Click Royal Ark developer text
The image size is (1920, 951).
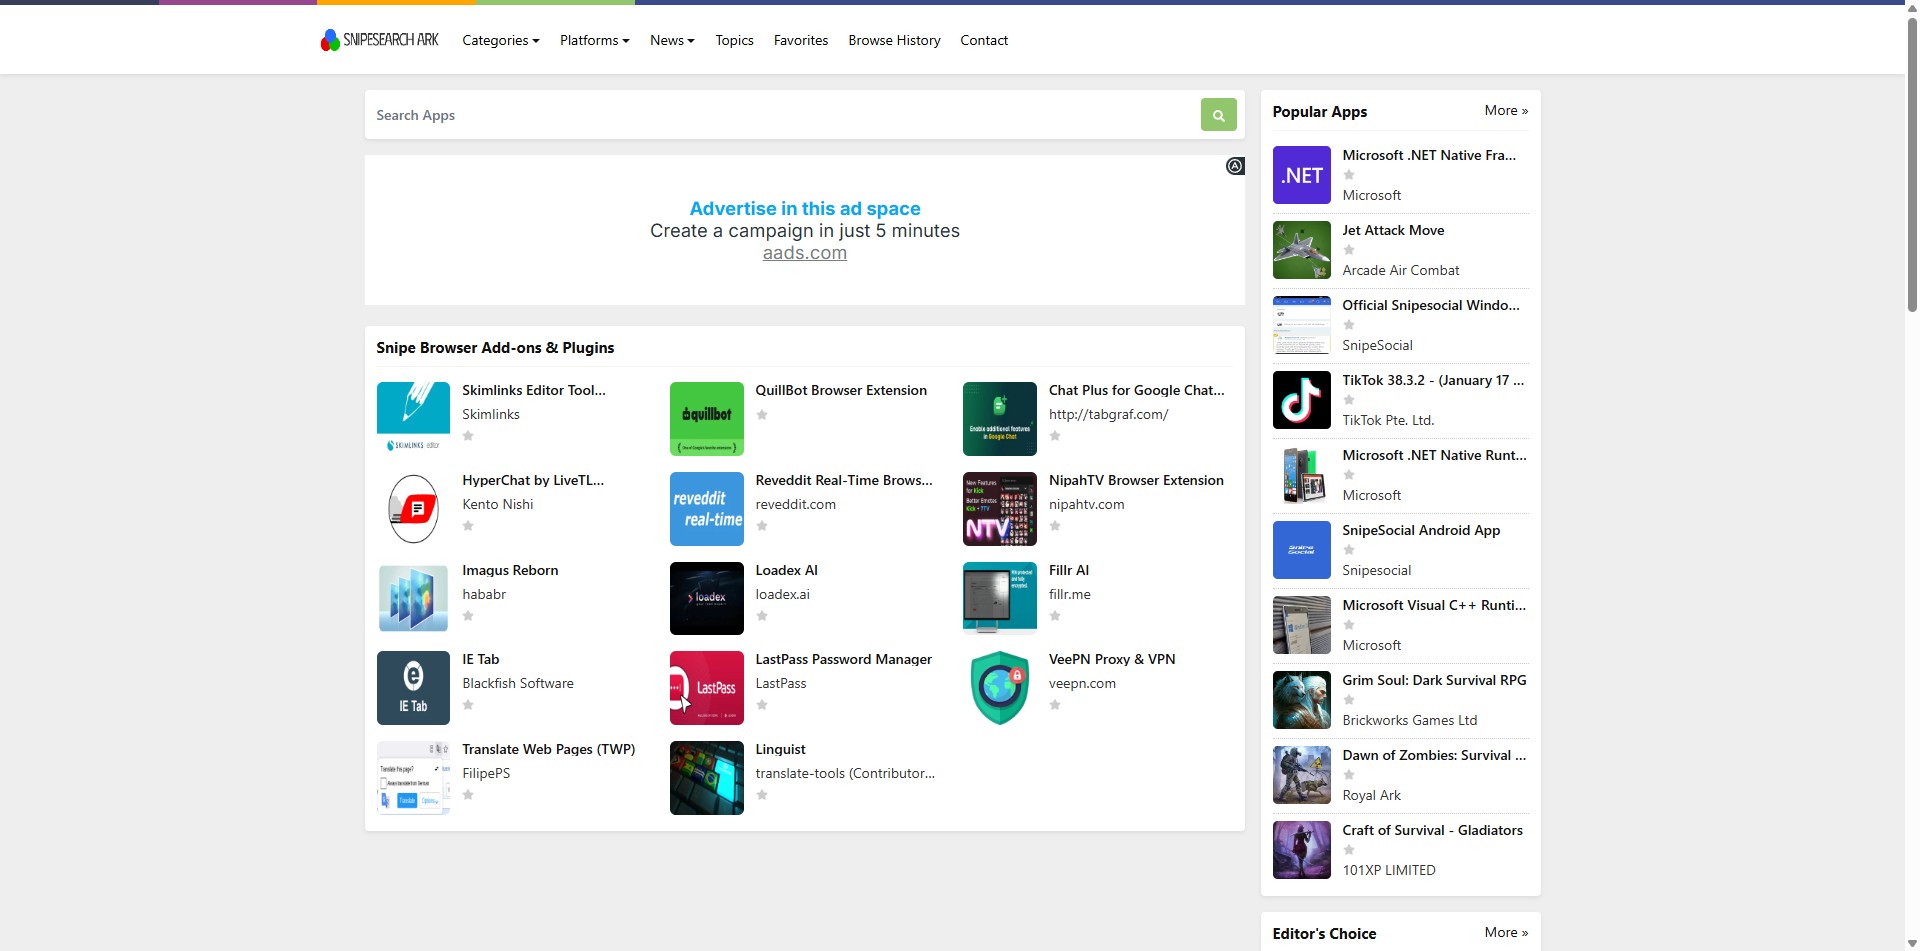[x=1371, y=795]
